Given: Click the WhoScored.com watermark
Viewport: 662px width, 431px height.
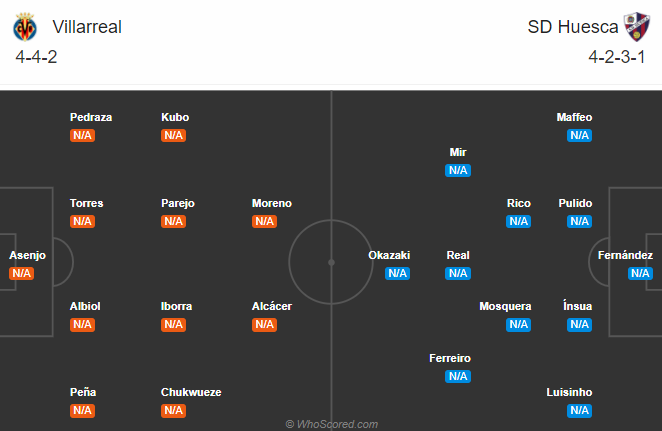Looking at the screenshot, I should (332, 424).
